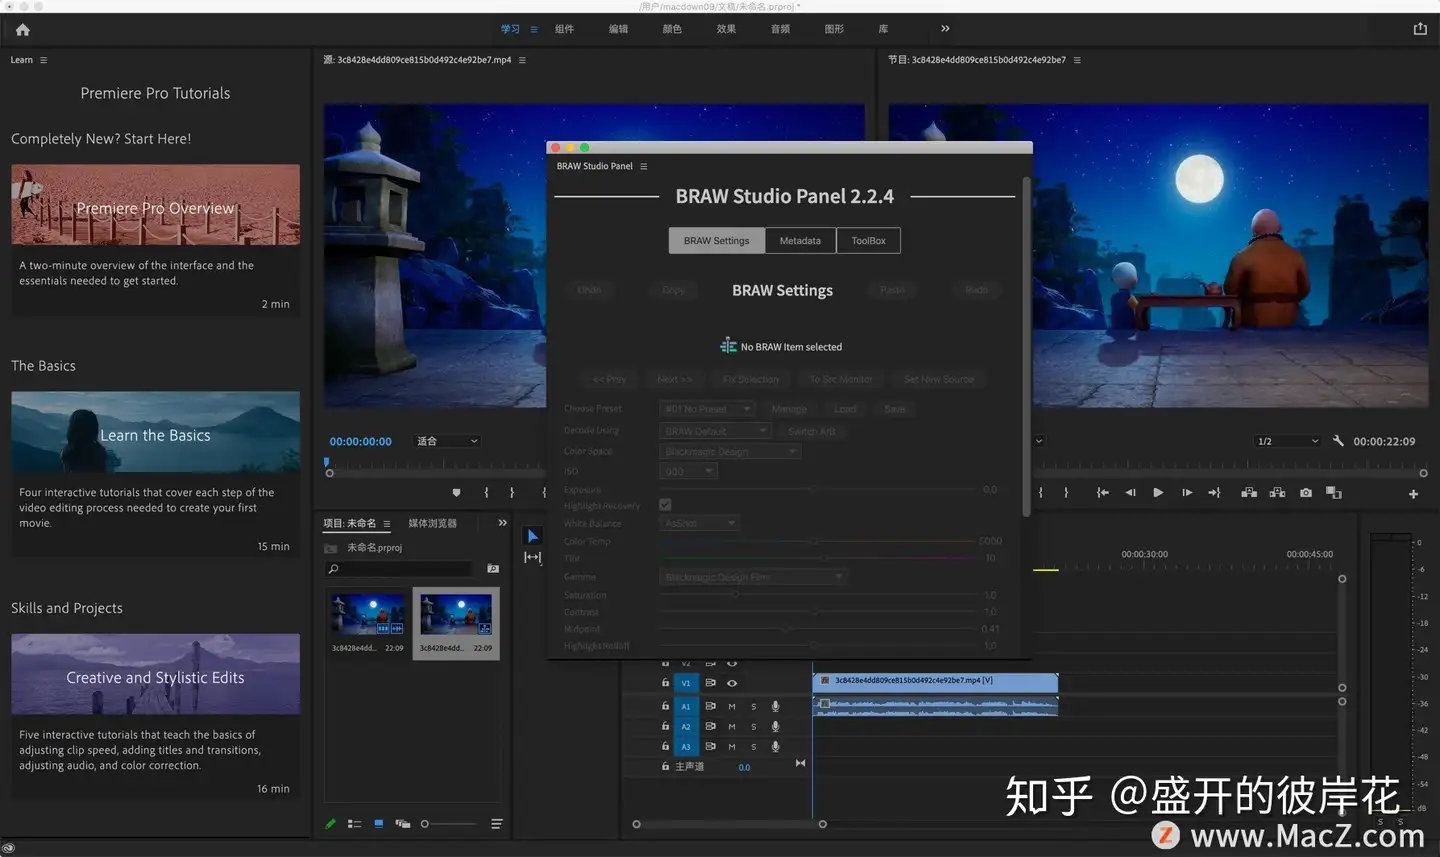Open the Creative and Stylistic Edits tutorial
The height and width of the screenshot is (857, 1440).
coord(155,674)
